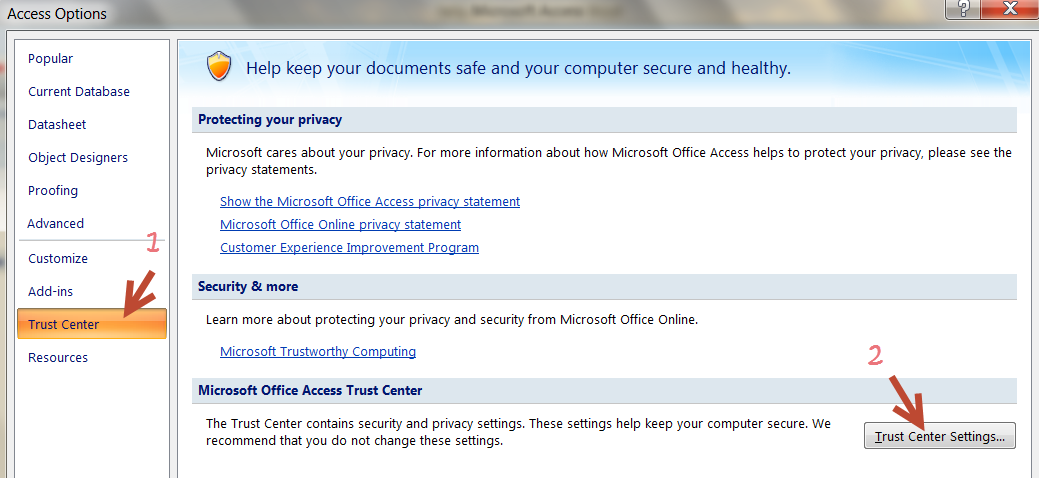Open the Current Database category
Image resolution: width=1039 pixels, height=478 pixels.
79,92
